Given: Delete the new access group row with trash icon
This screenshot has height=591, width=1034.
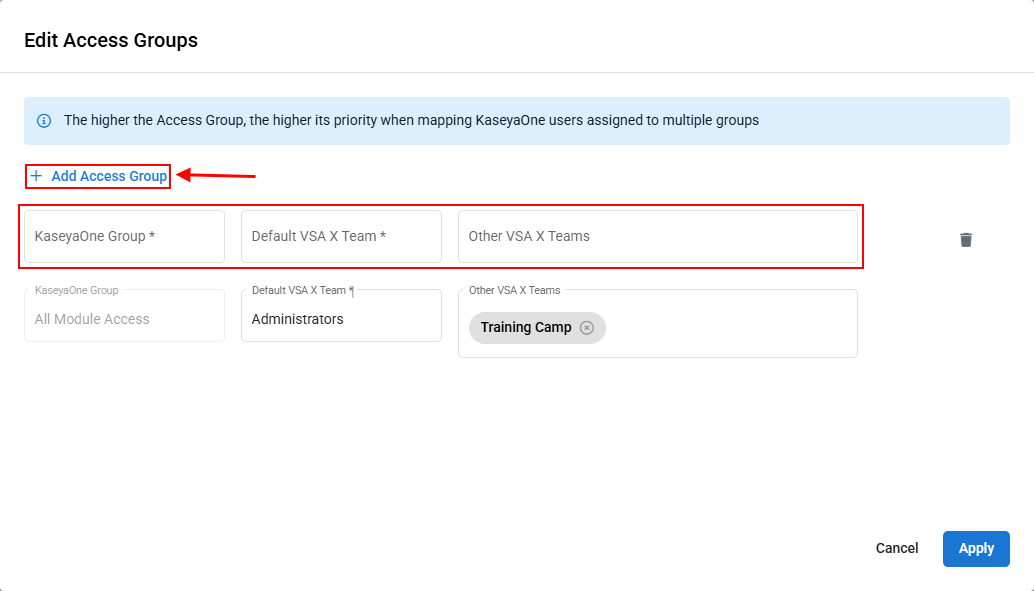Looking at the screenshot, I should click(x=965, y=240).
